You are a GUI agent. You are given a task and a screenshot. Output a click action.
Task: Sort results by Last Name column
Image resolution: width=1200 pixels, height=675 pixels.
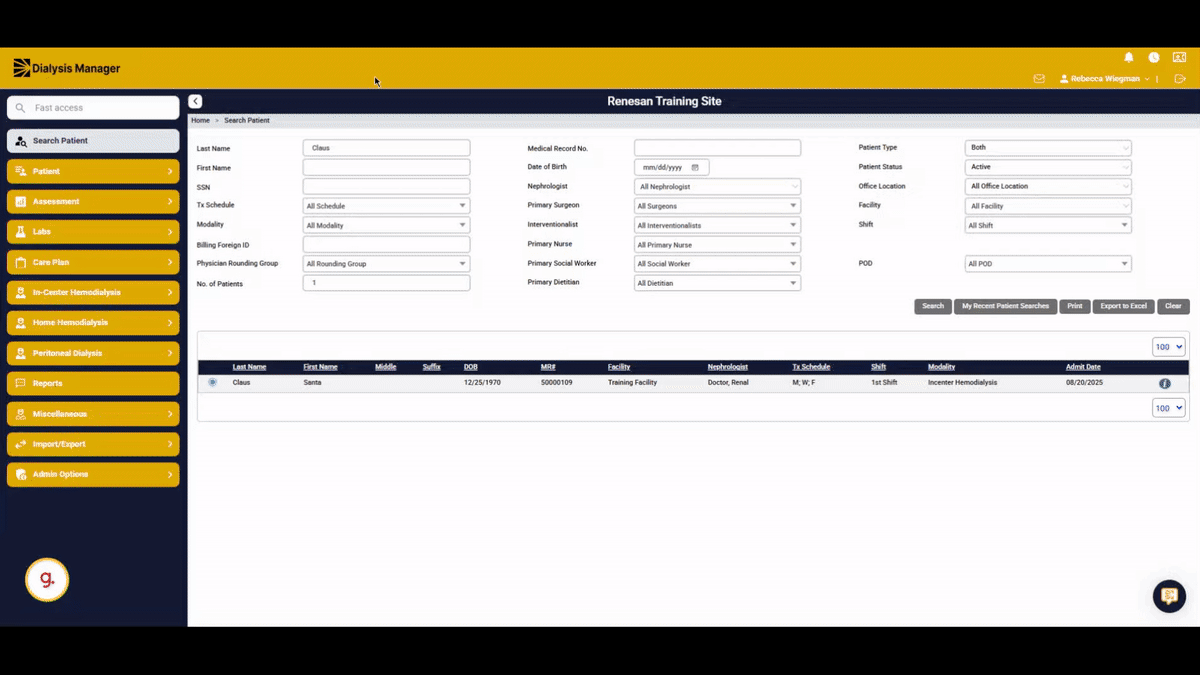[249, 367]
